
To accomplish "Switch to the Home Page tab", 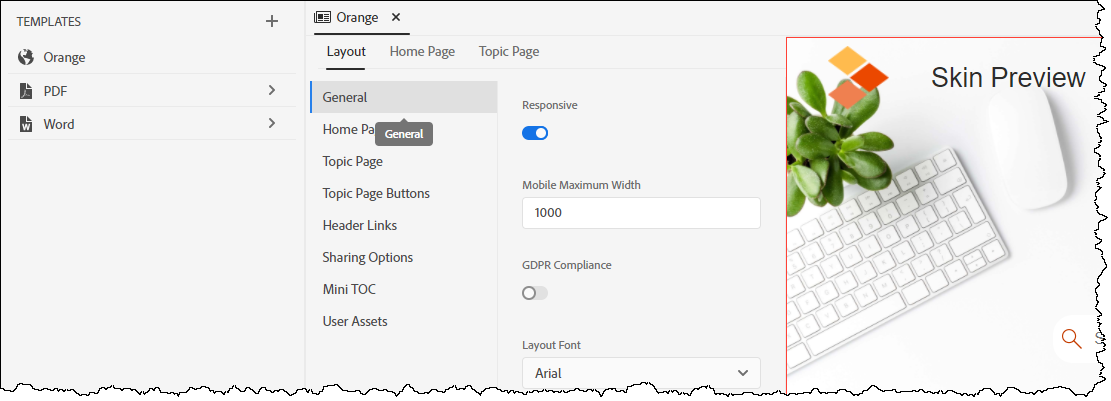I will tap(422, 52).
